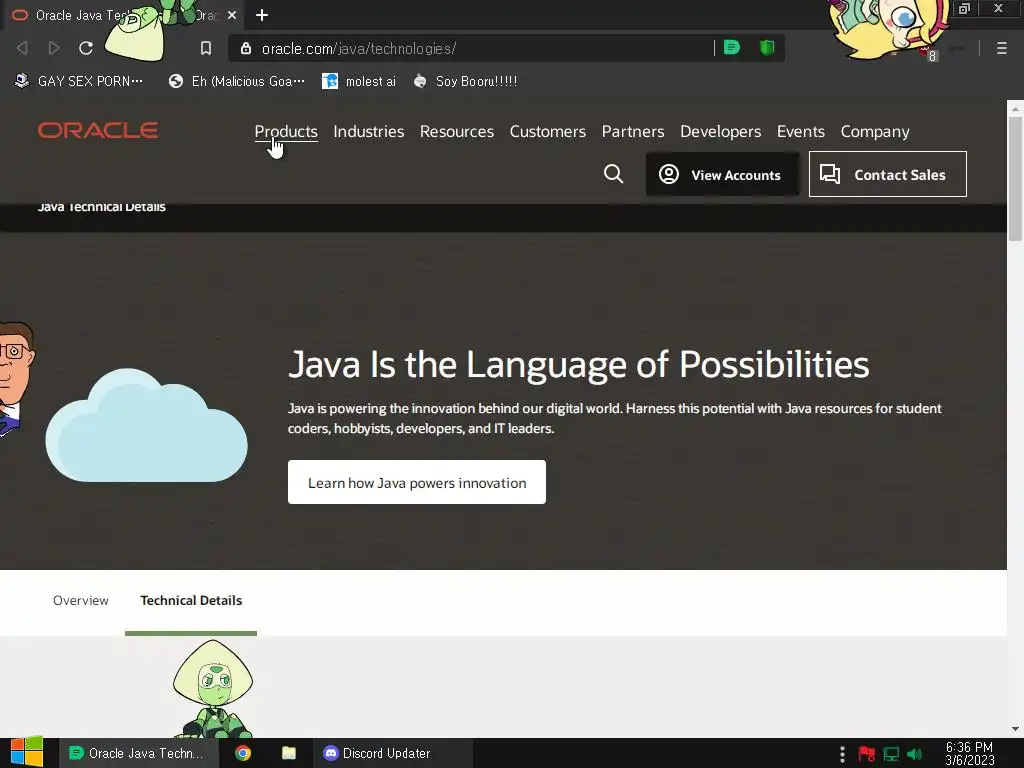Open the molest ai bookmark
1024x768 pixels.
[359, 81]
